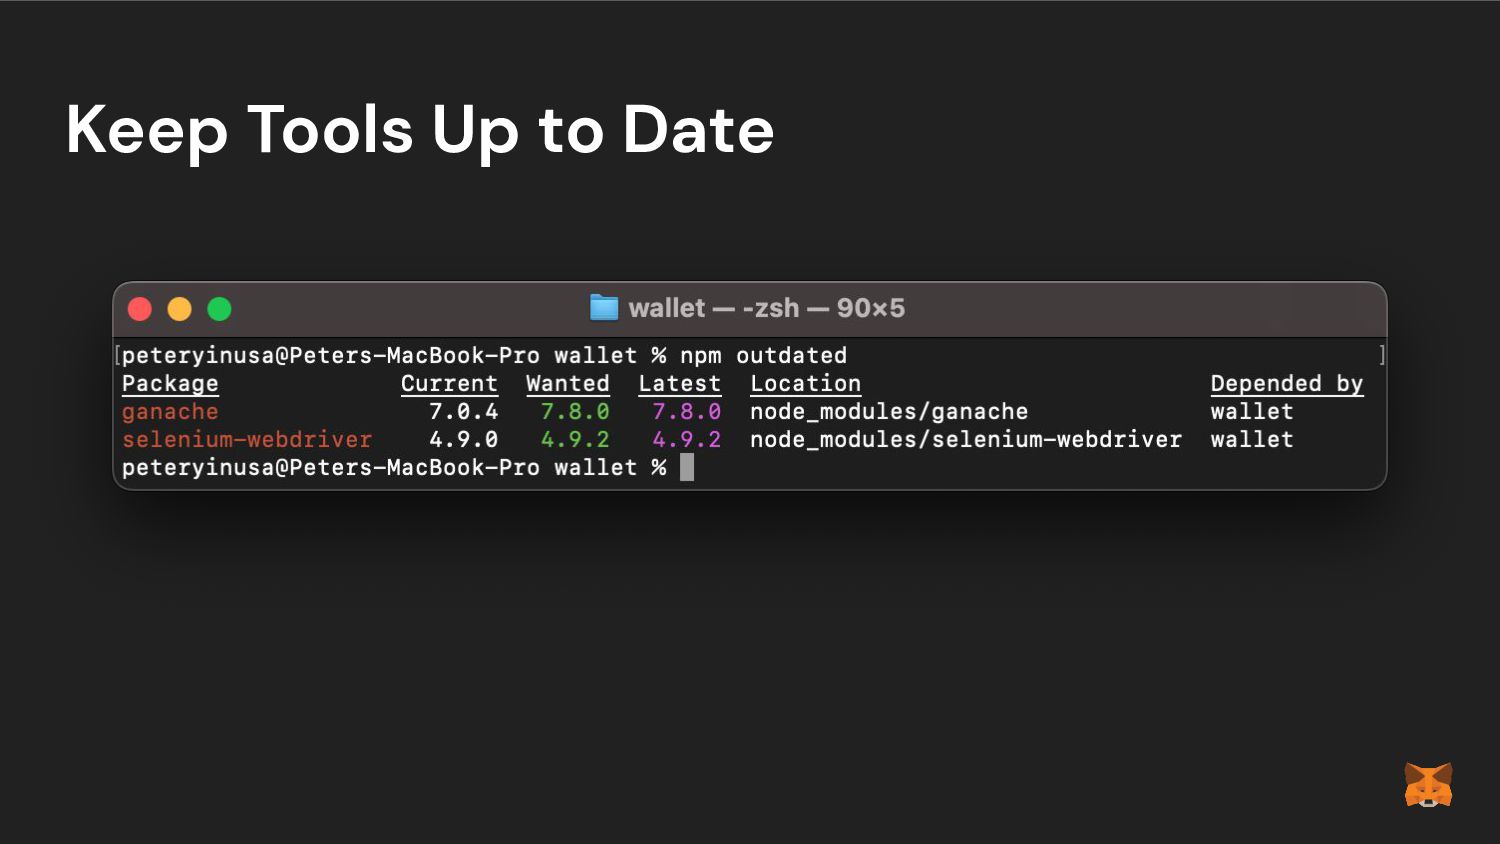
Task: Click the Current column header
Action: click(449, 384)
